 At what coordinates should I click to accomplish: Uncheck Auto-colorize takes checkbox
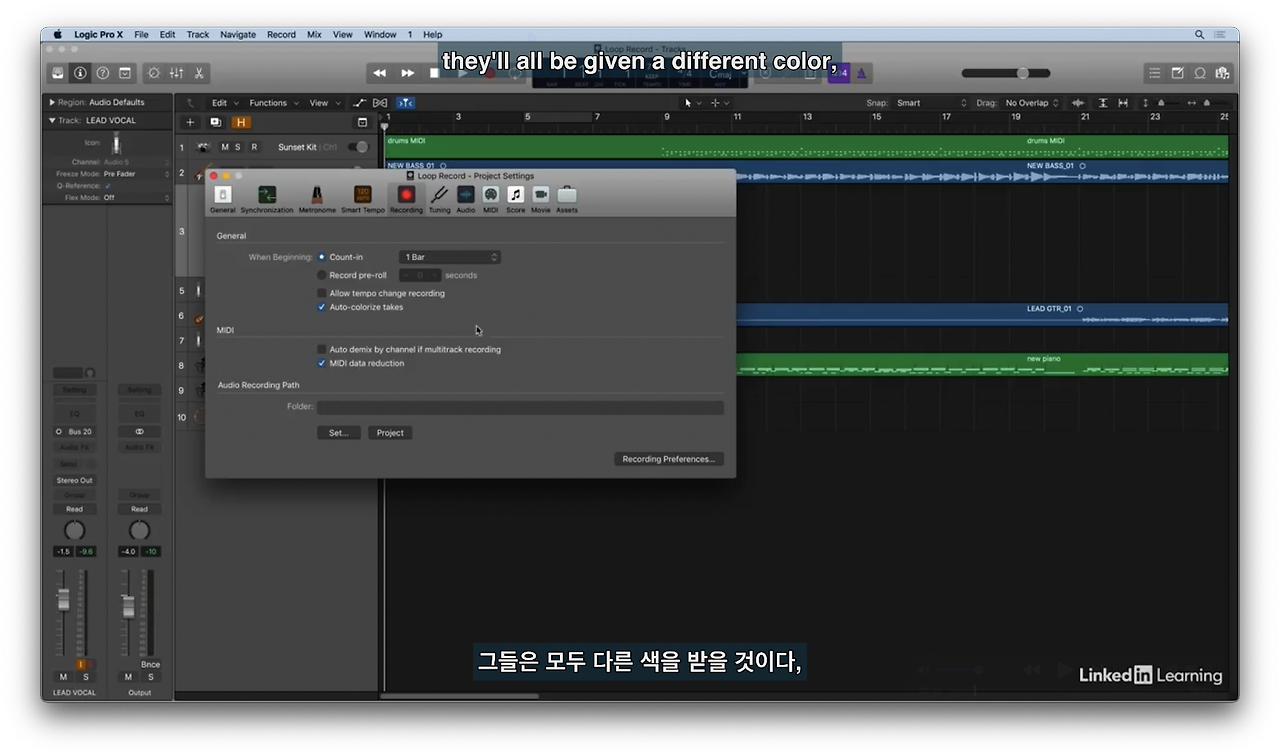point(322,307)
